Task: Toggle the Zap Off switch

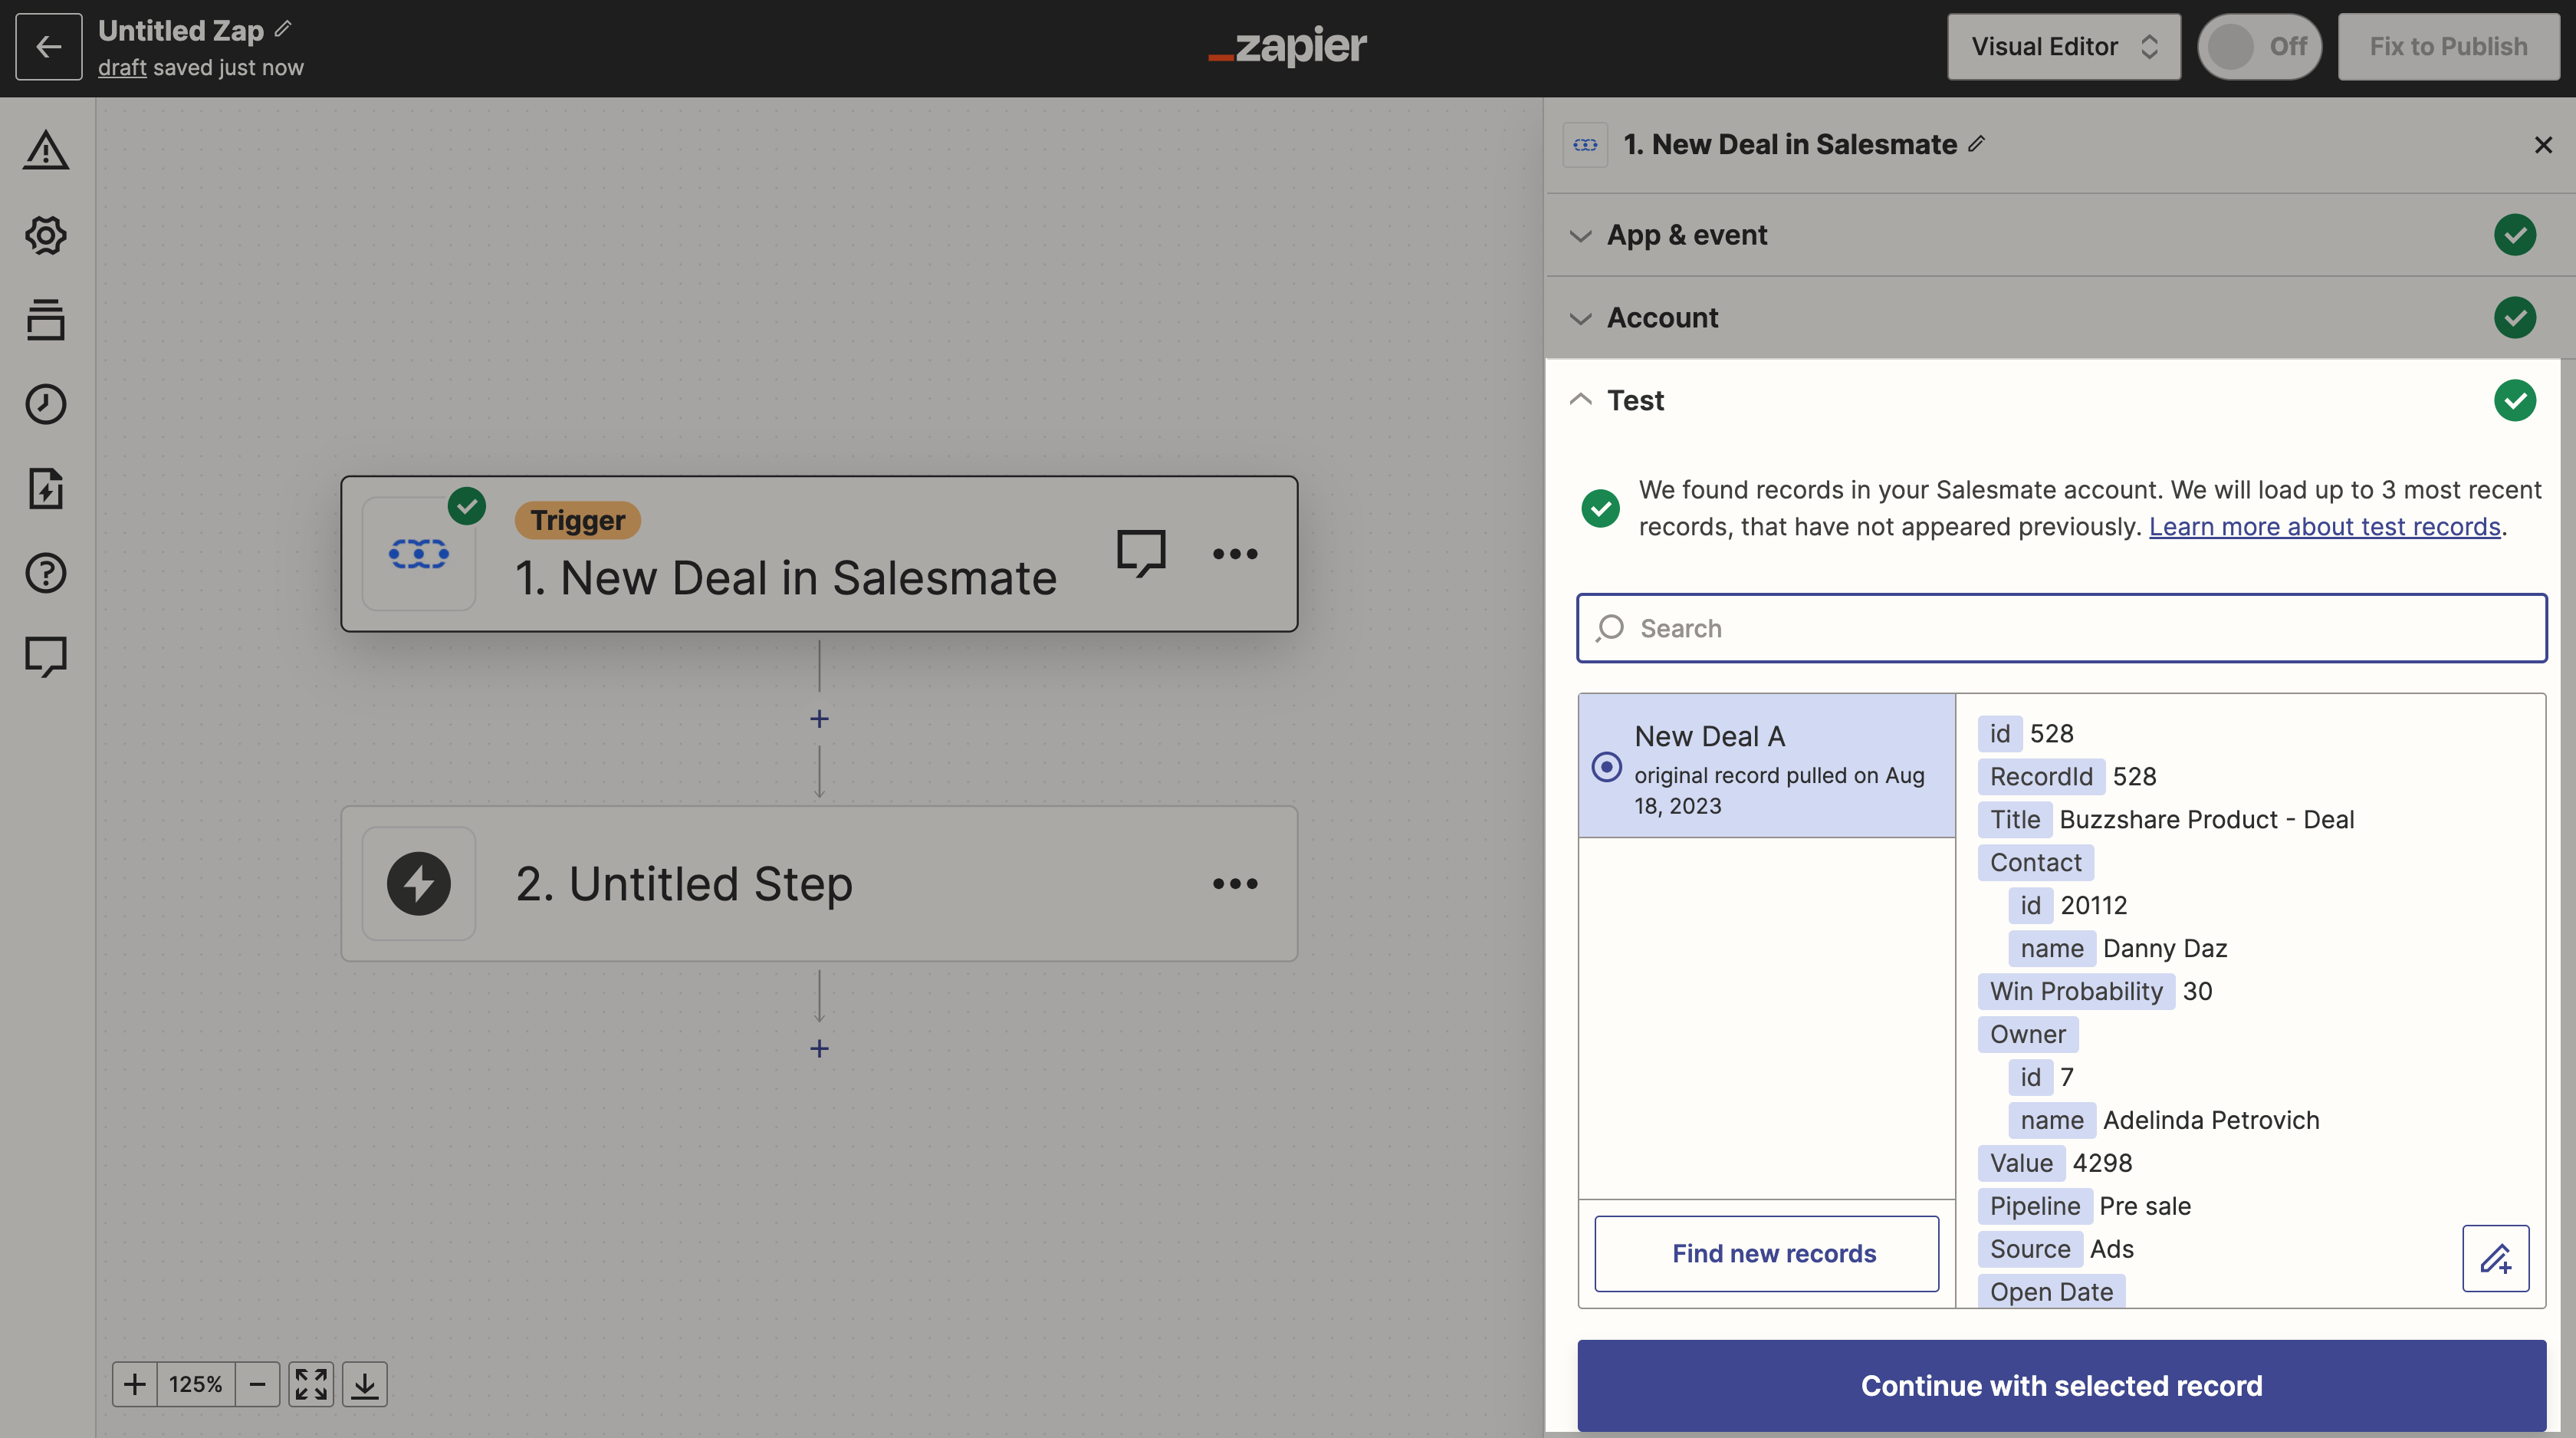Action: tap(2259, 46)
